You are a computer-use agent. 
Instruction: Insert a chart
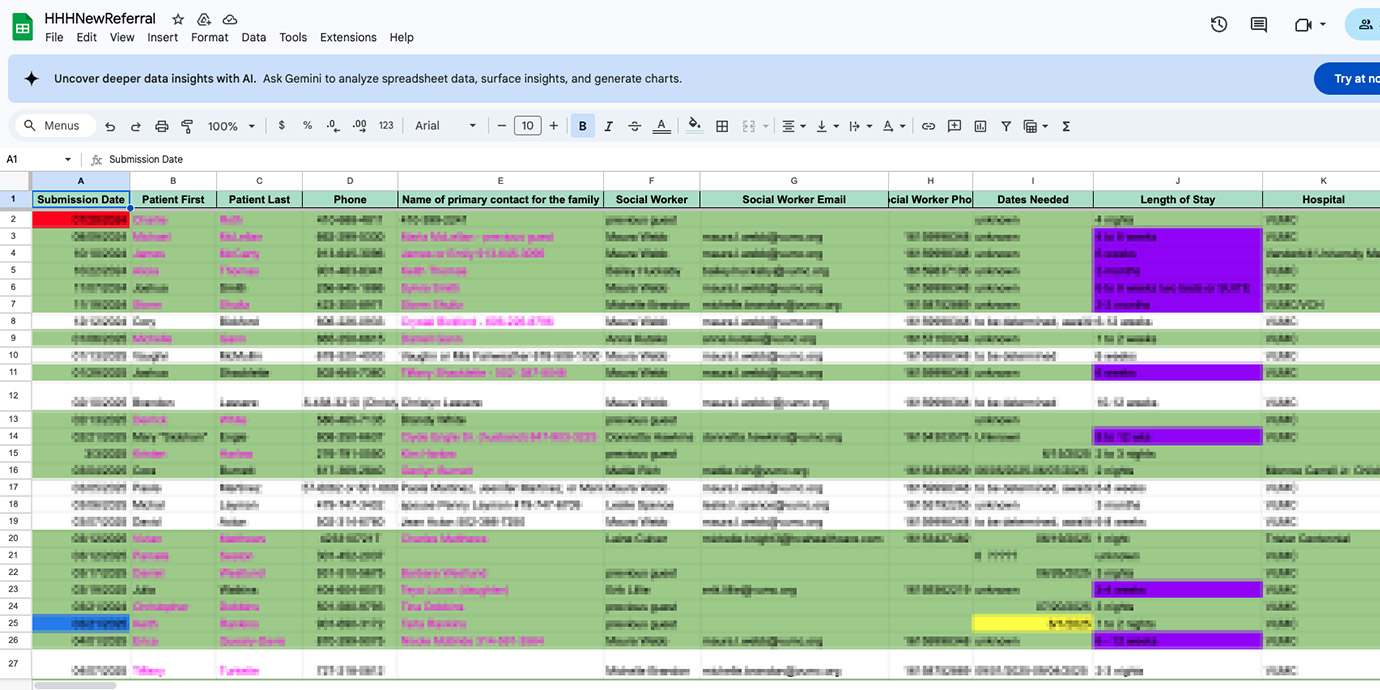coord(980,126)
